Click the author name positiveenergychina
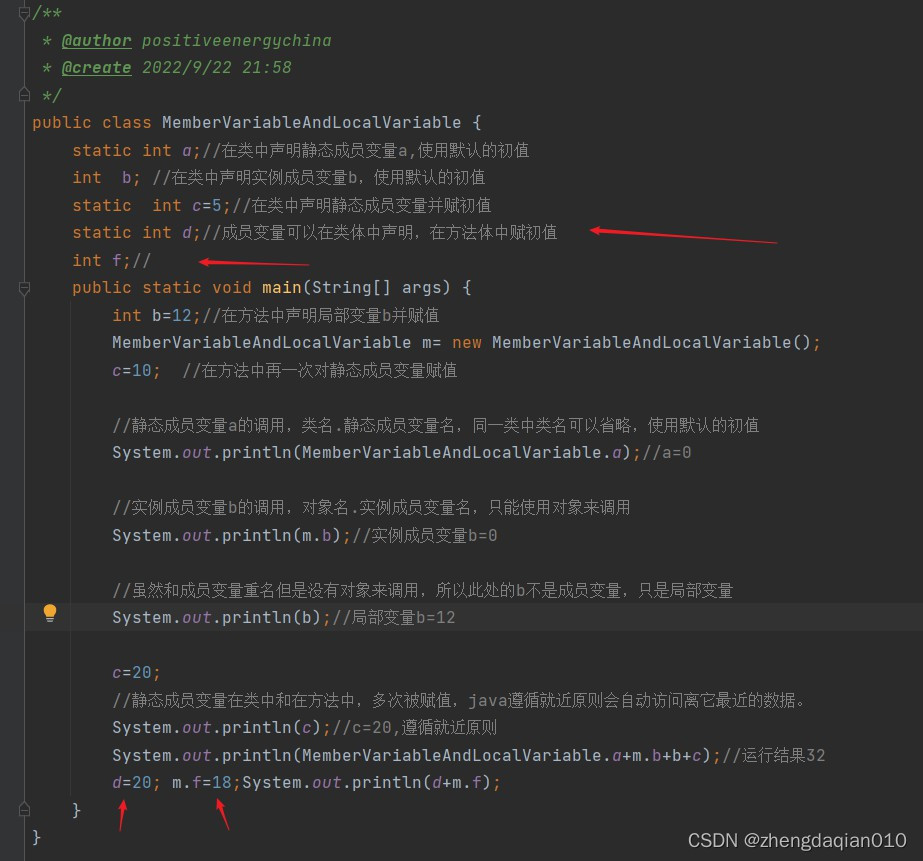 237,41
